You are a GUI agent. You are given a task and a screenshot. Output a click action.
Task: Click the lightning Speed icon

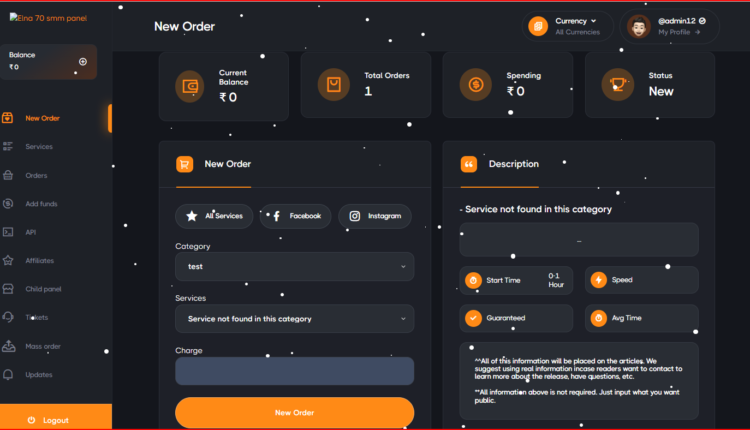point(598,280)
